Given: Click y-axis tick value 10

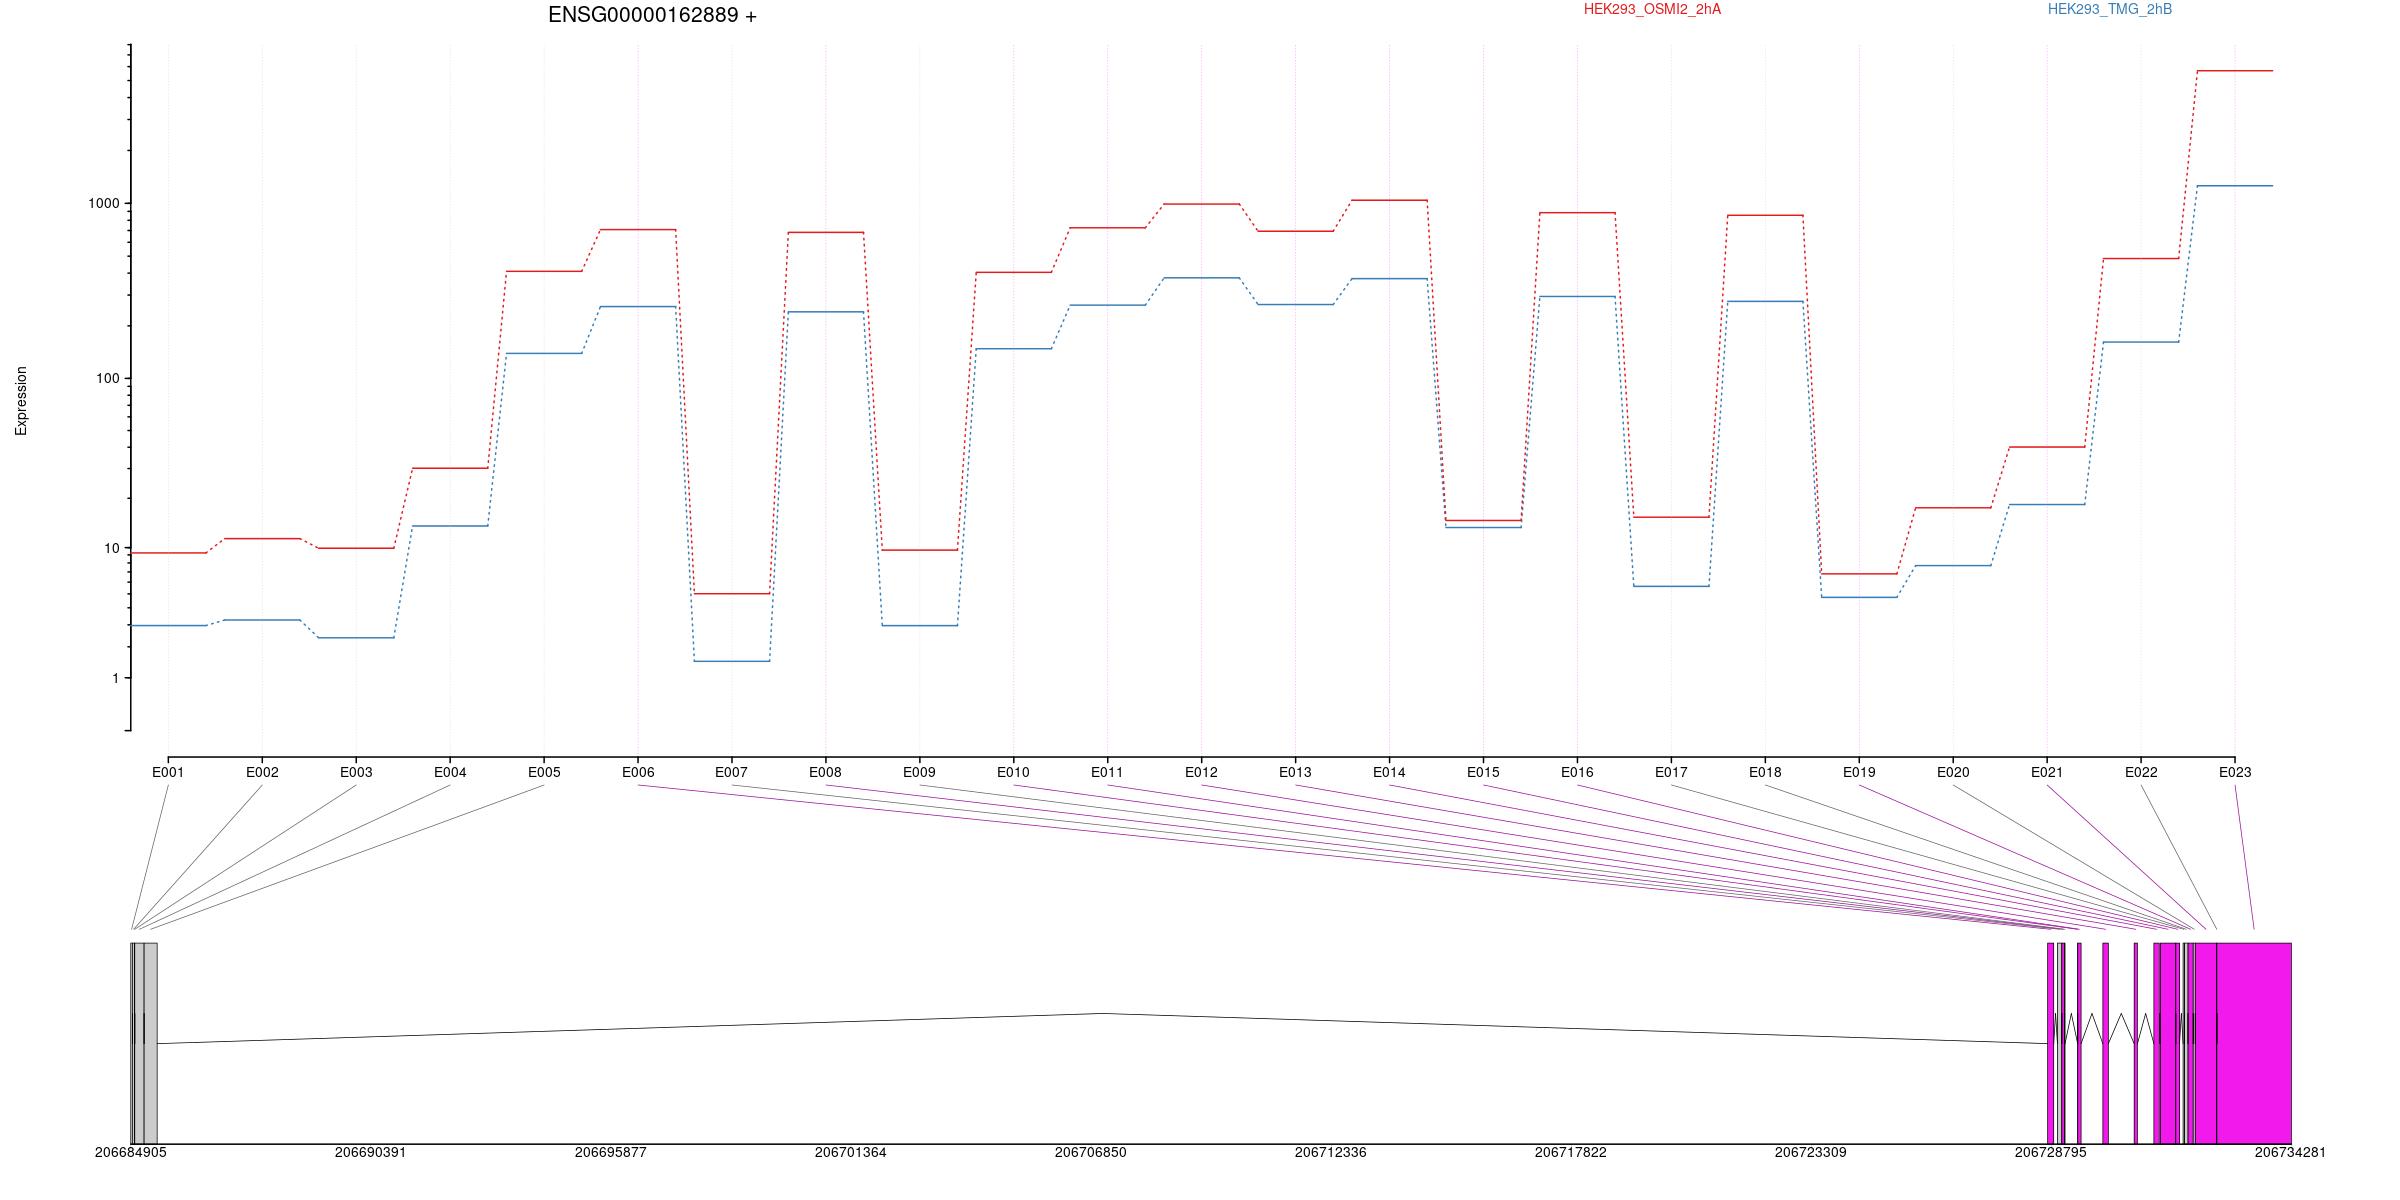Looking at the screenshot, I should coord(112,548).
